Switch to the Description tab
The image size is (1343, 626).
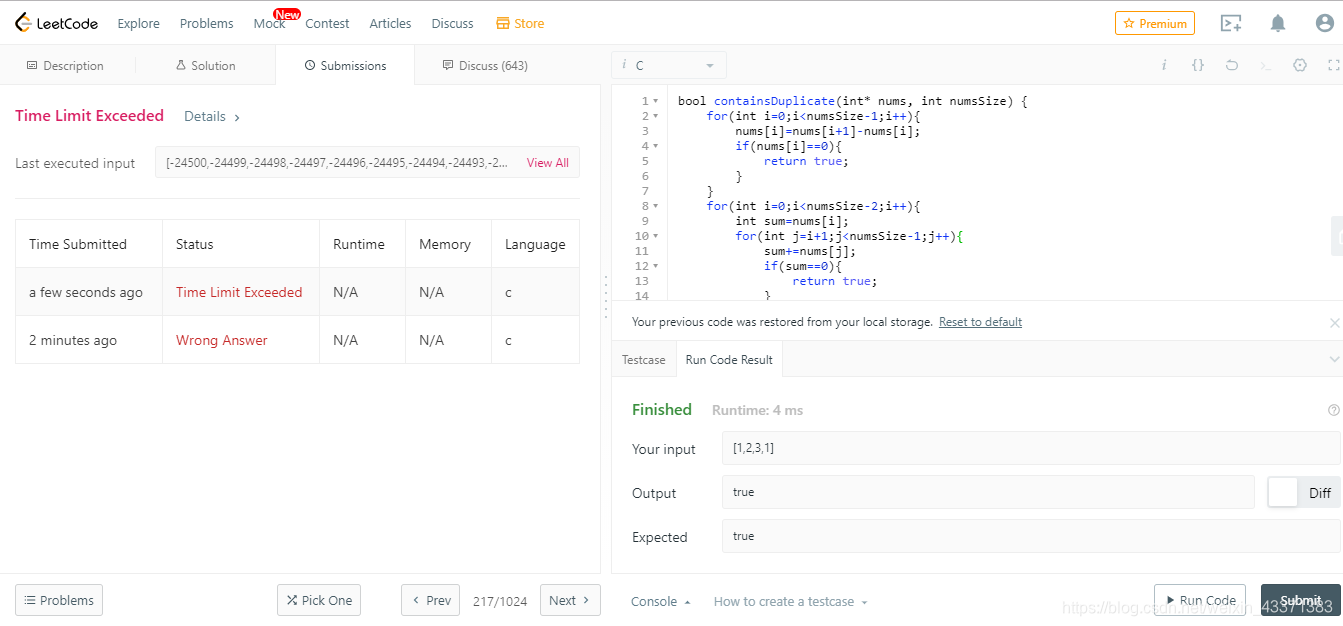click(65, 65)
